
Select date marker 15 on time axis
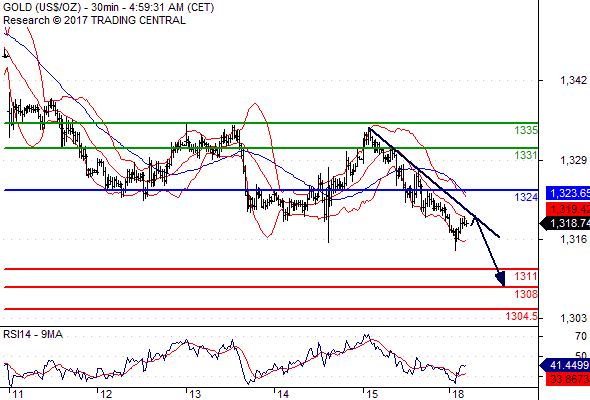pyautogui.click(x=372, y=394)
